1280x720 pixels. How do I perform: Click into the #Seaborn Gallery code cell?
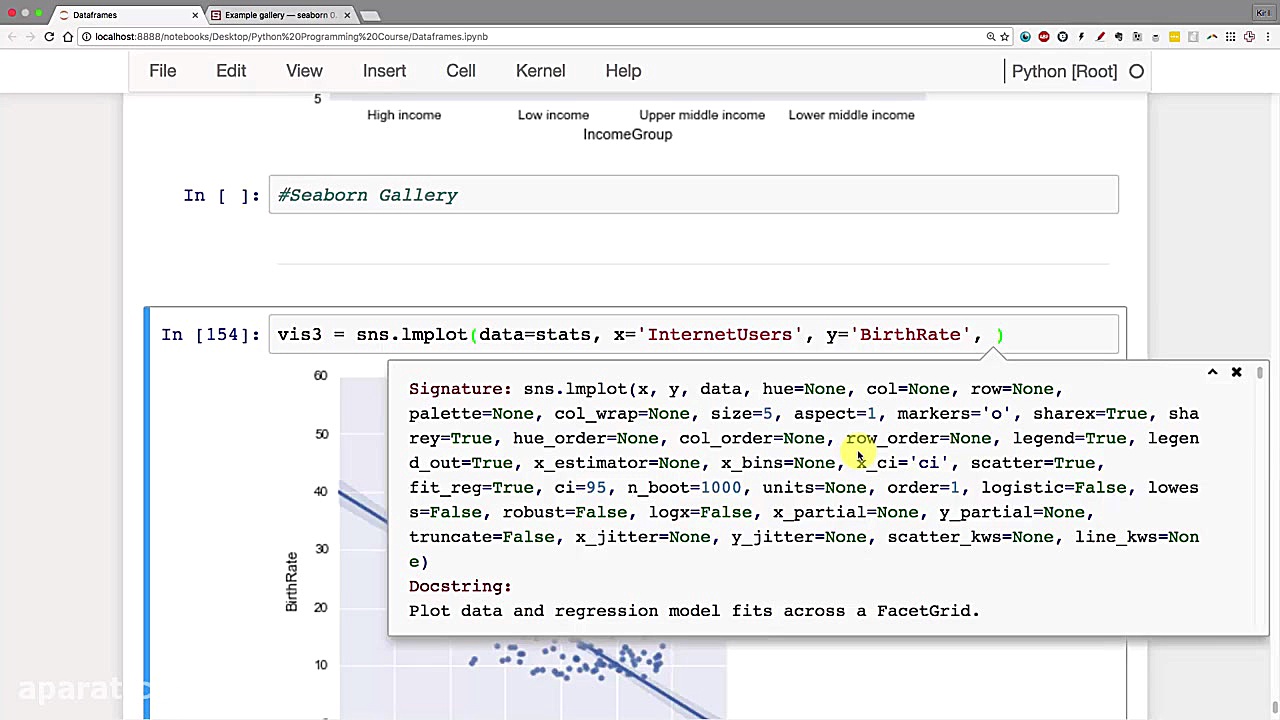[693, 194]
